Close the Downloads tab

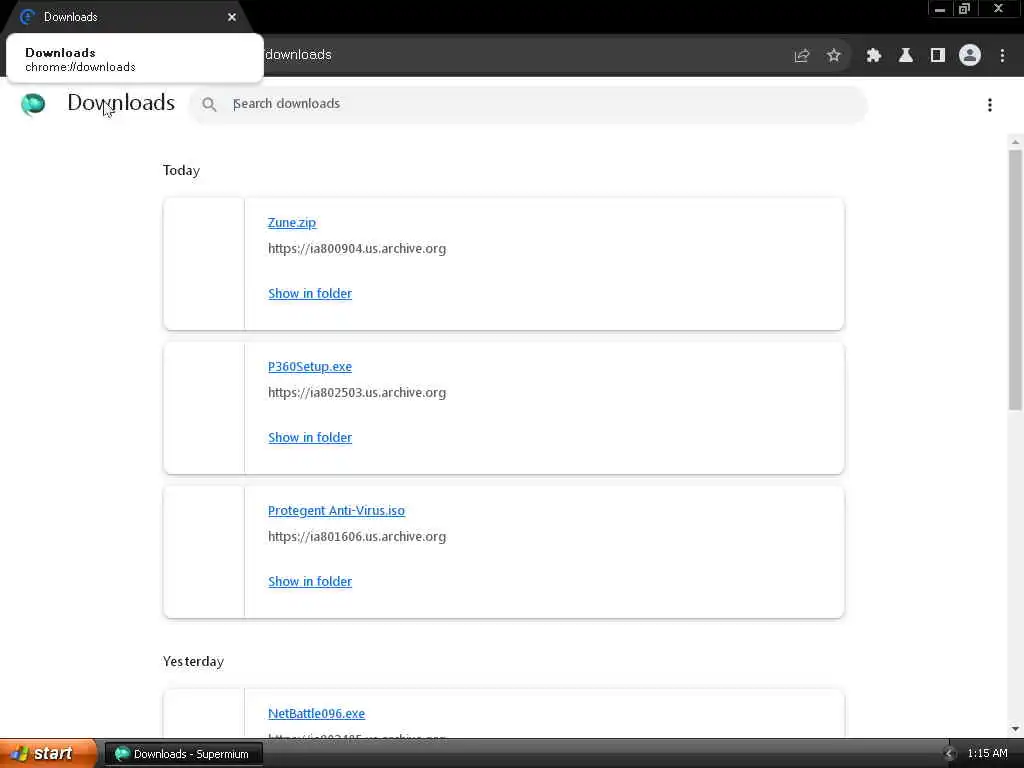232,17
